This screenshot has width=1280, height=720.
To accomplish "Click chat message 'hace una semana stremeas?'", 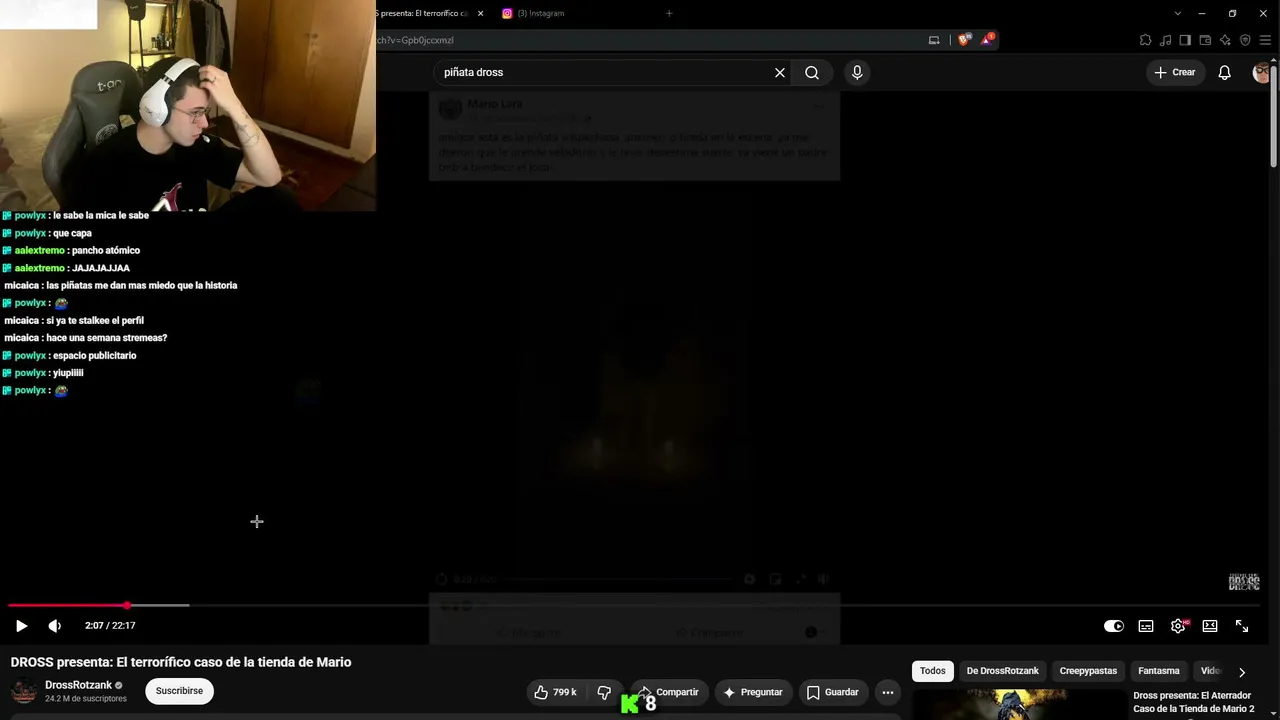I will pyautogui.click(x=107, y=338).
